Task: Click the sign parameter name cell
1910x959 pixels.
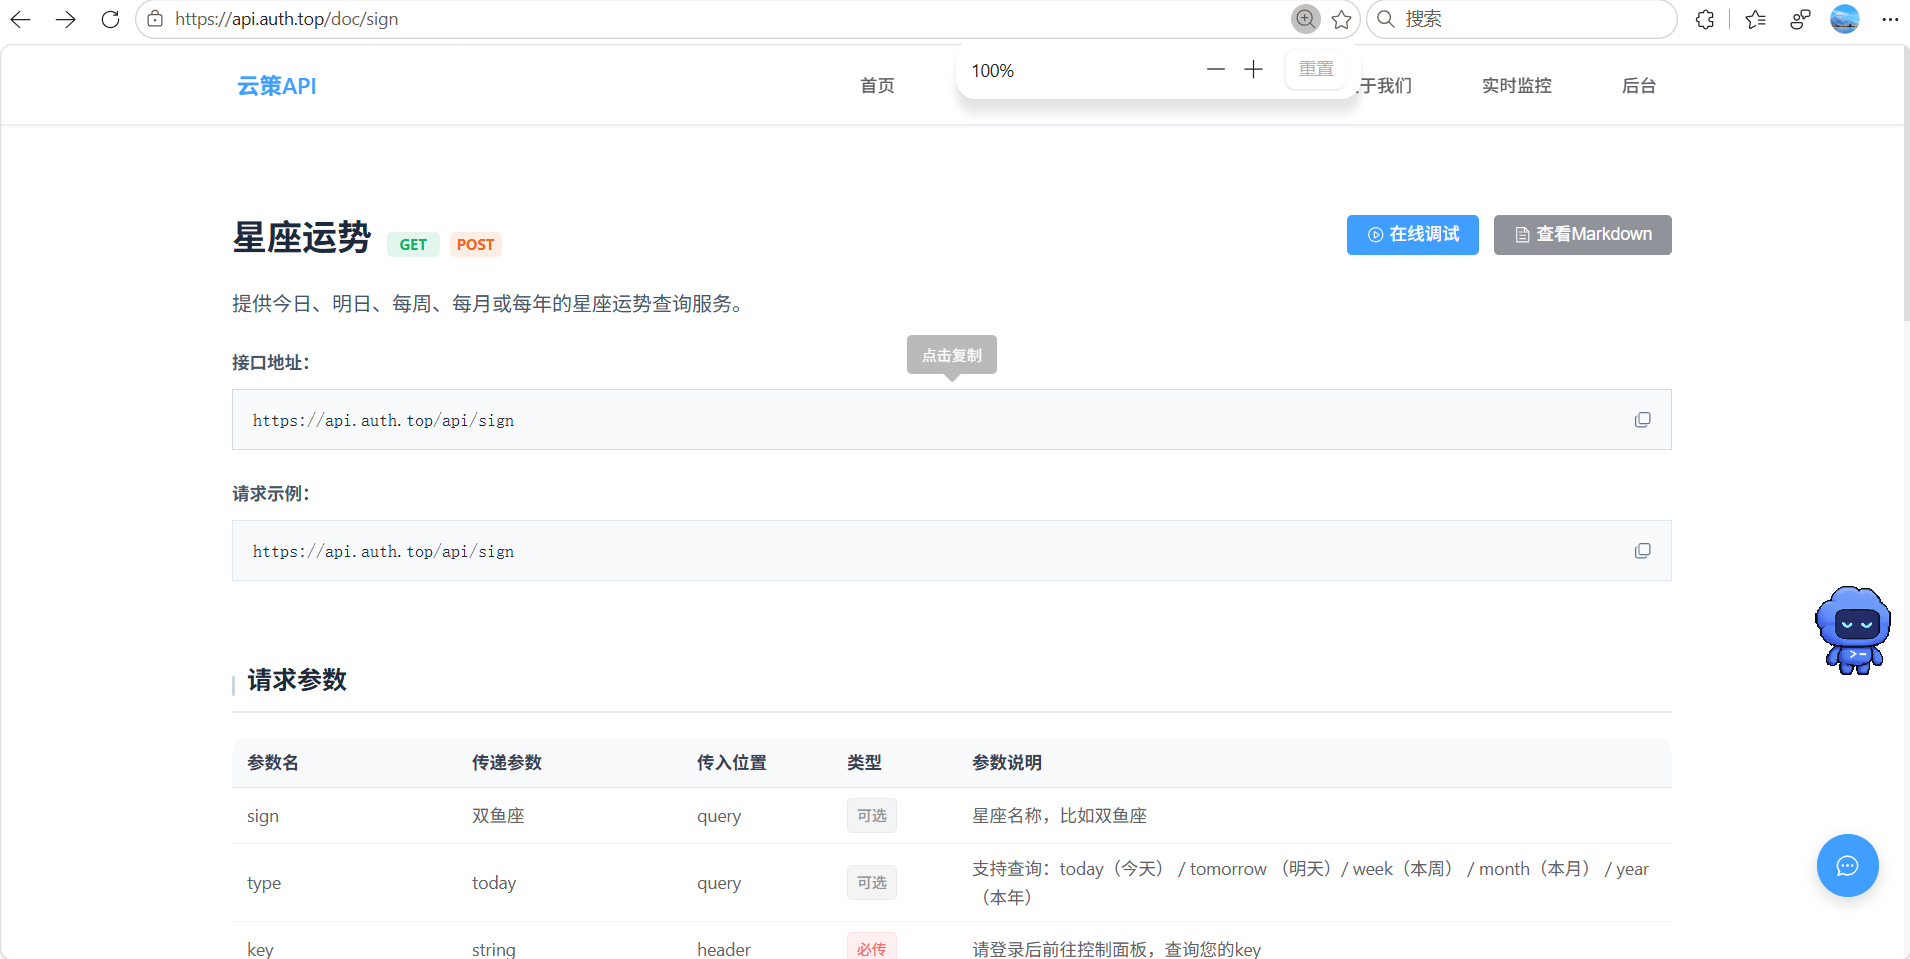Action: 263,816
